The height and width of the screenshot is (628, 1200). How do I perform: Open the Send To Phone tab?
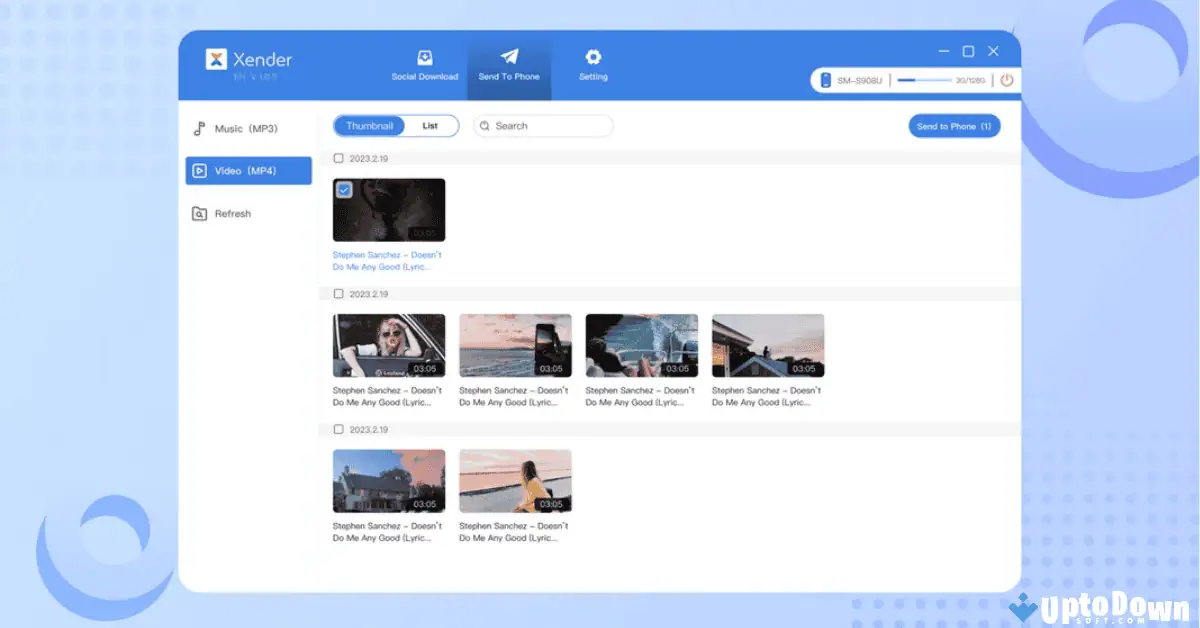pos(510,65)
